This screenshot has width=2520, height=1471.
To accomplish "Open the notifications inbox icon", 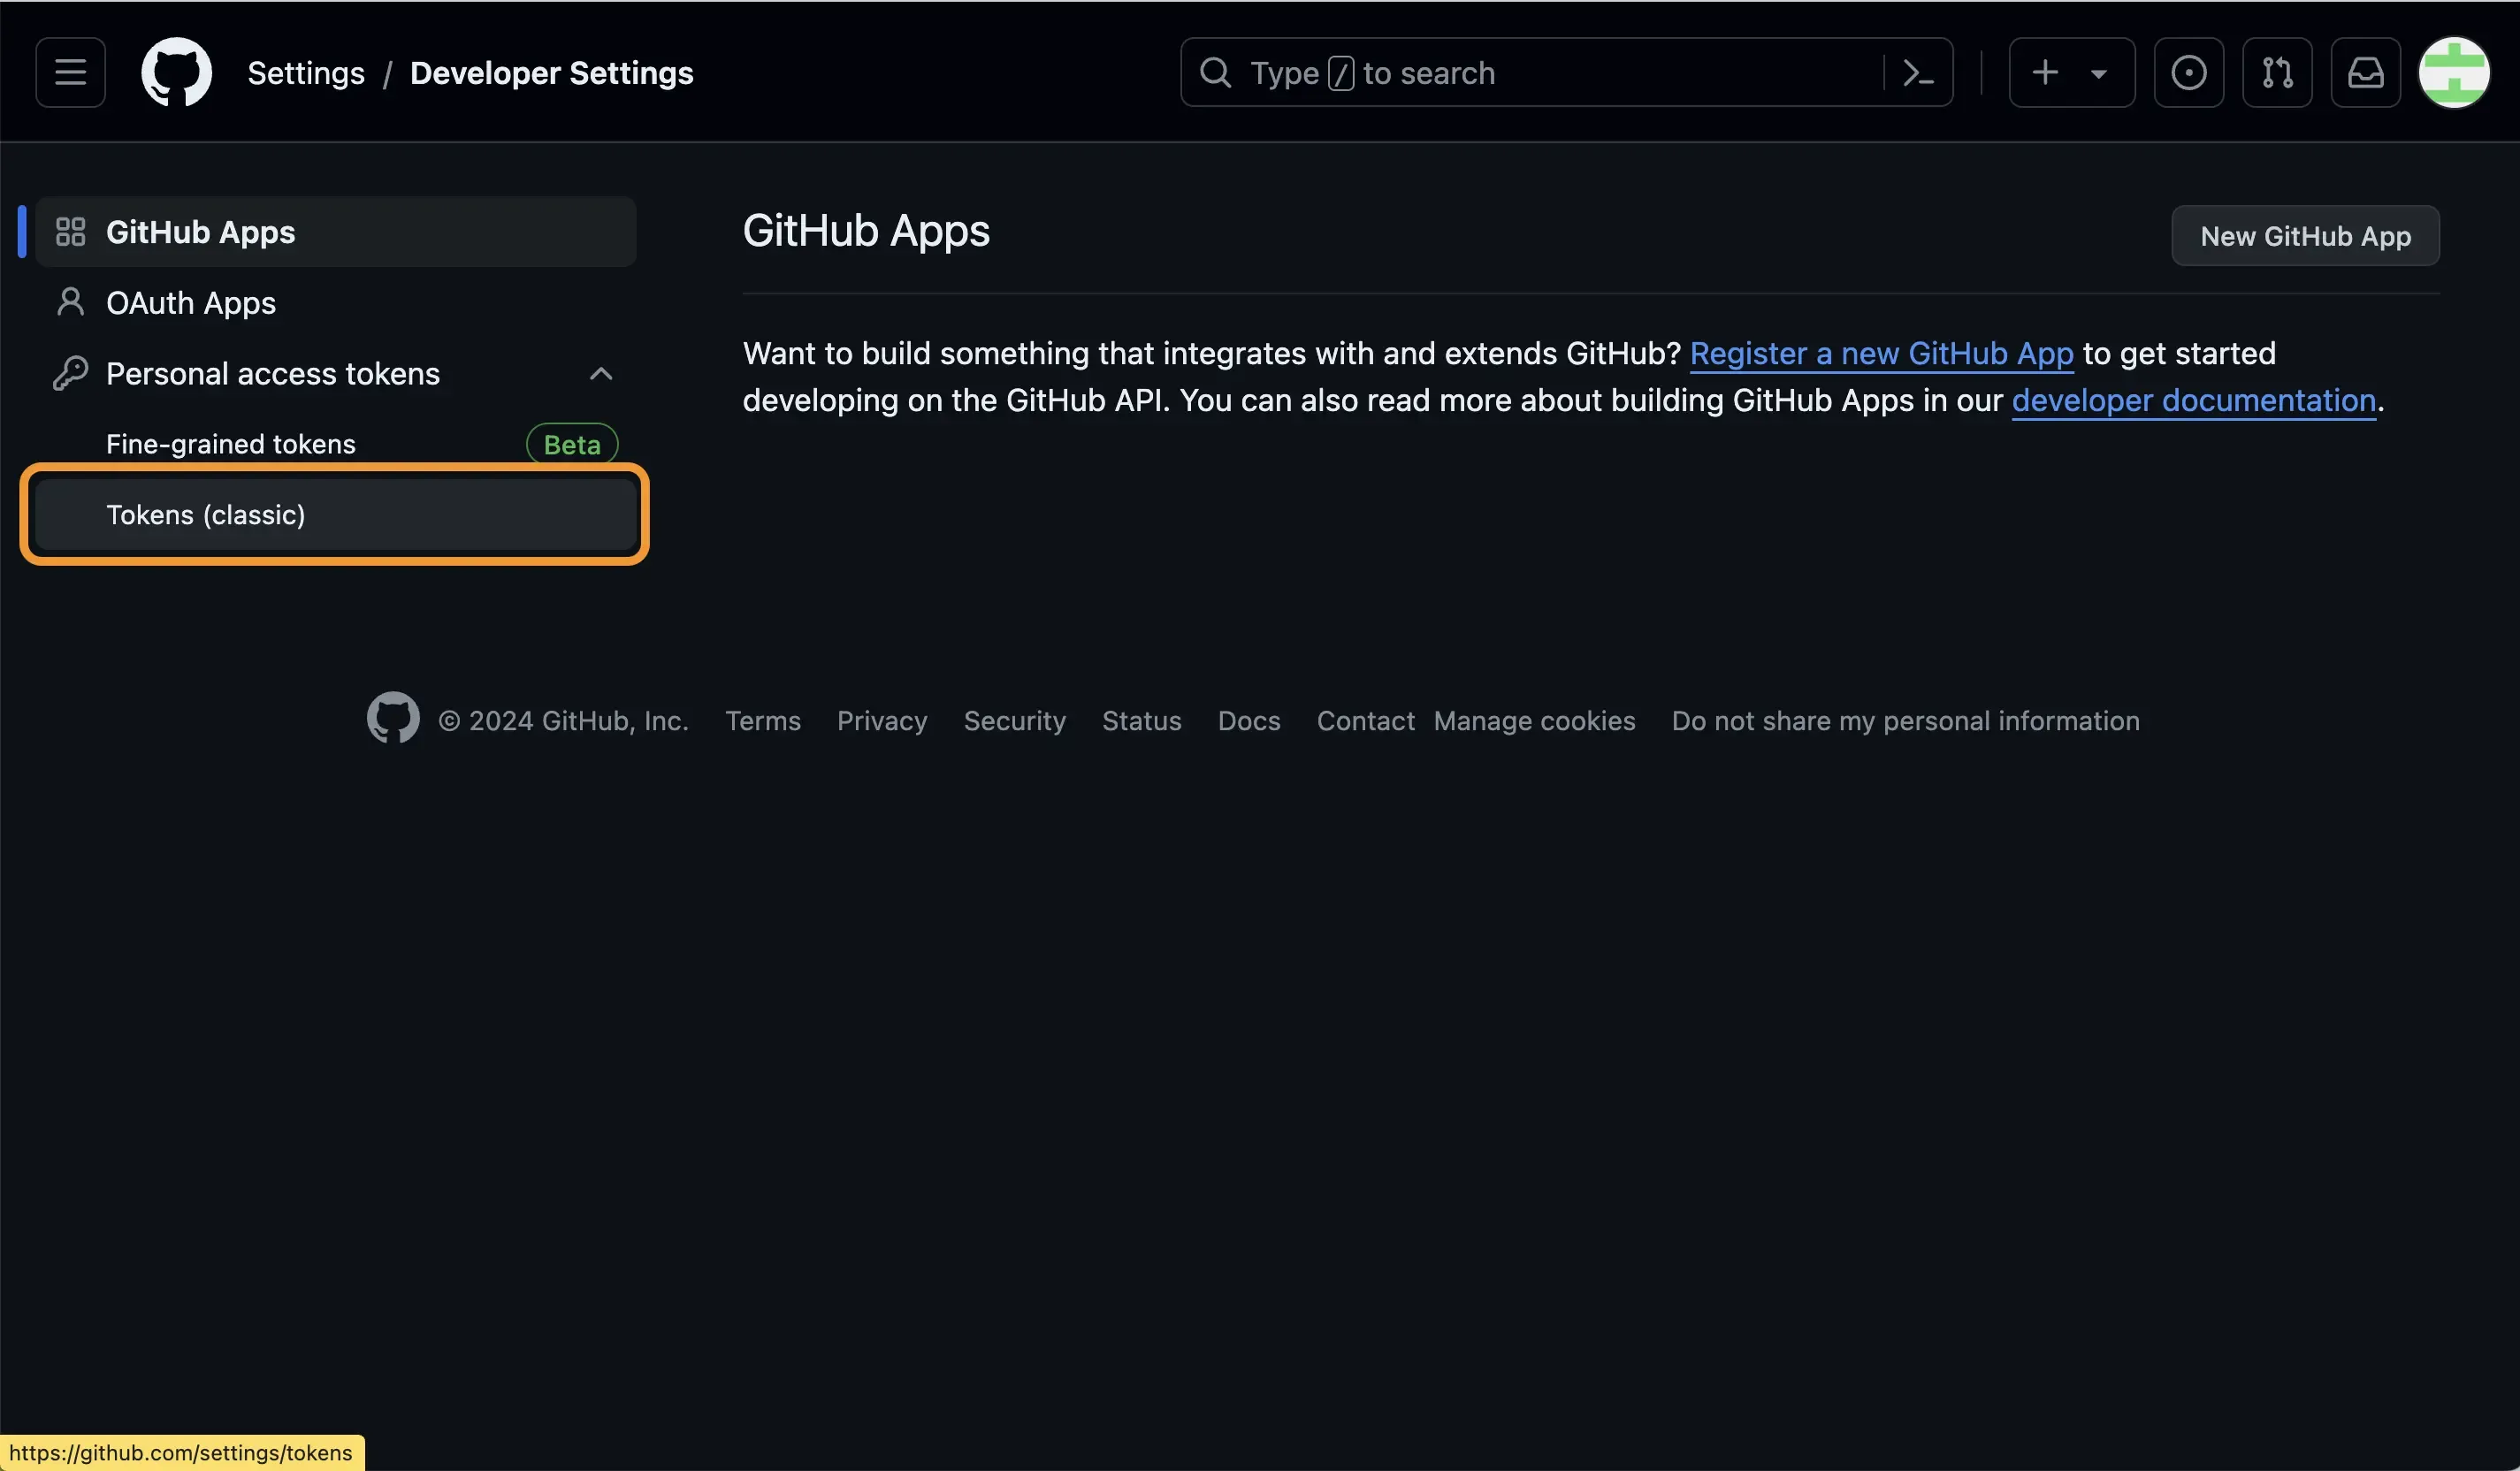I will [2365, 72].
